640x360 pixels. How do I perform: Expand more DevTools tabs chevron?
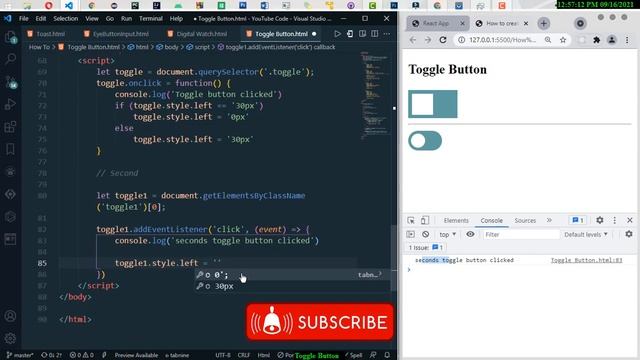pyautogui.click(x=549, y=220)
